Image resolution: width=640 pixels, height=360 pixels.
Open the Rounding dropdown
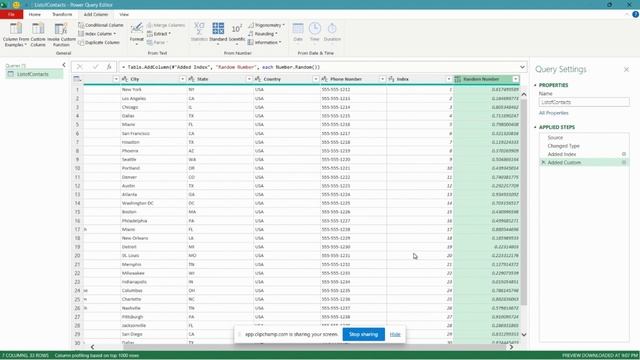[262, 33]
